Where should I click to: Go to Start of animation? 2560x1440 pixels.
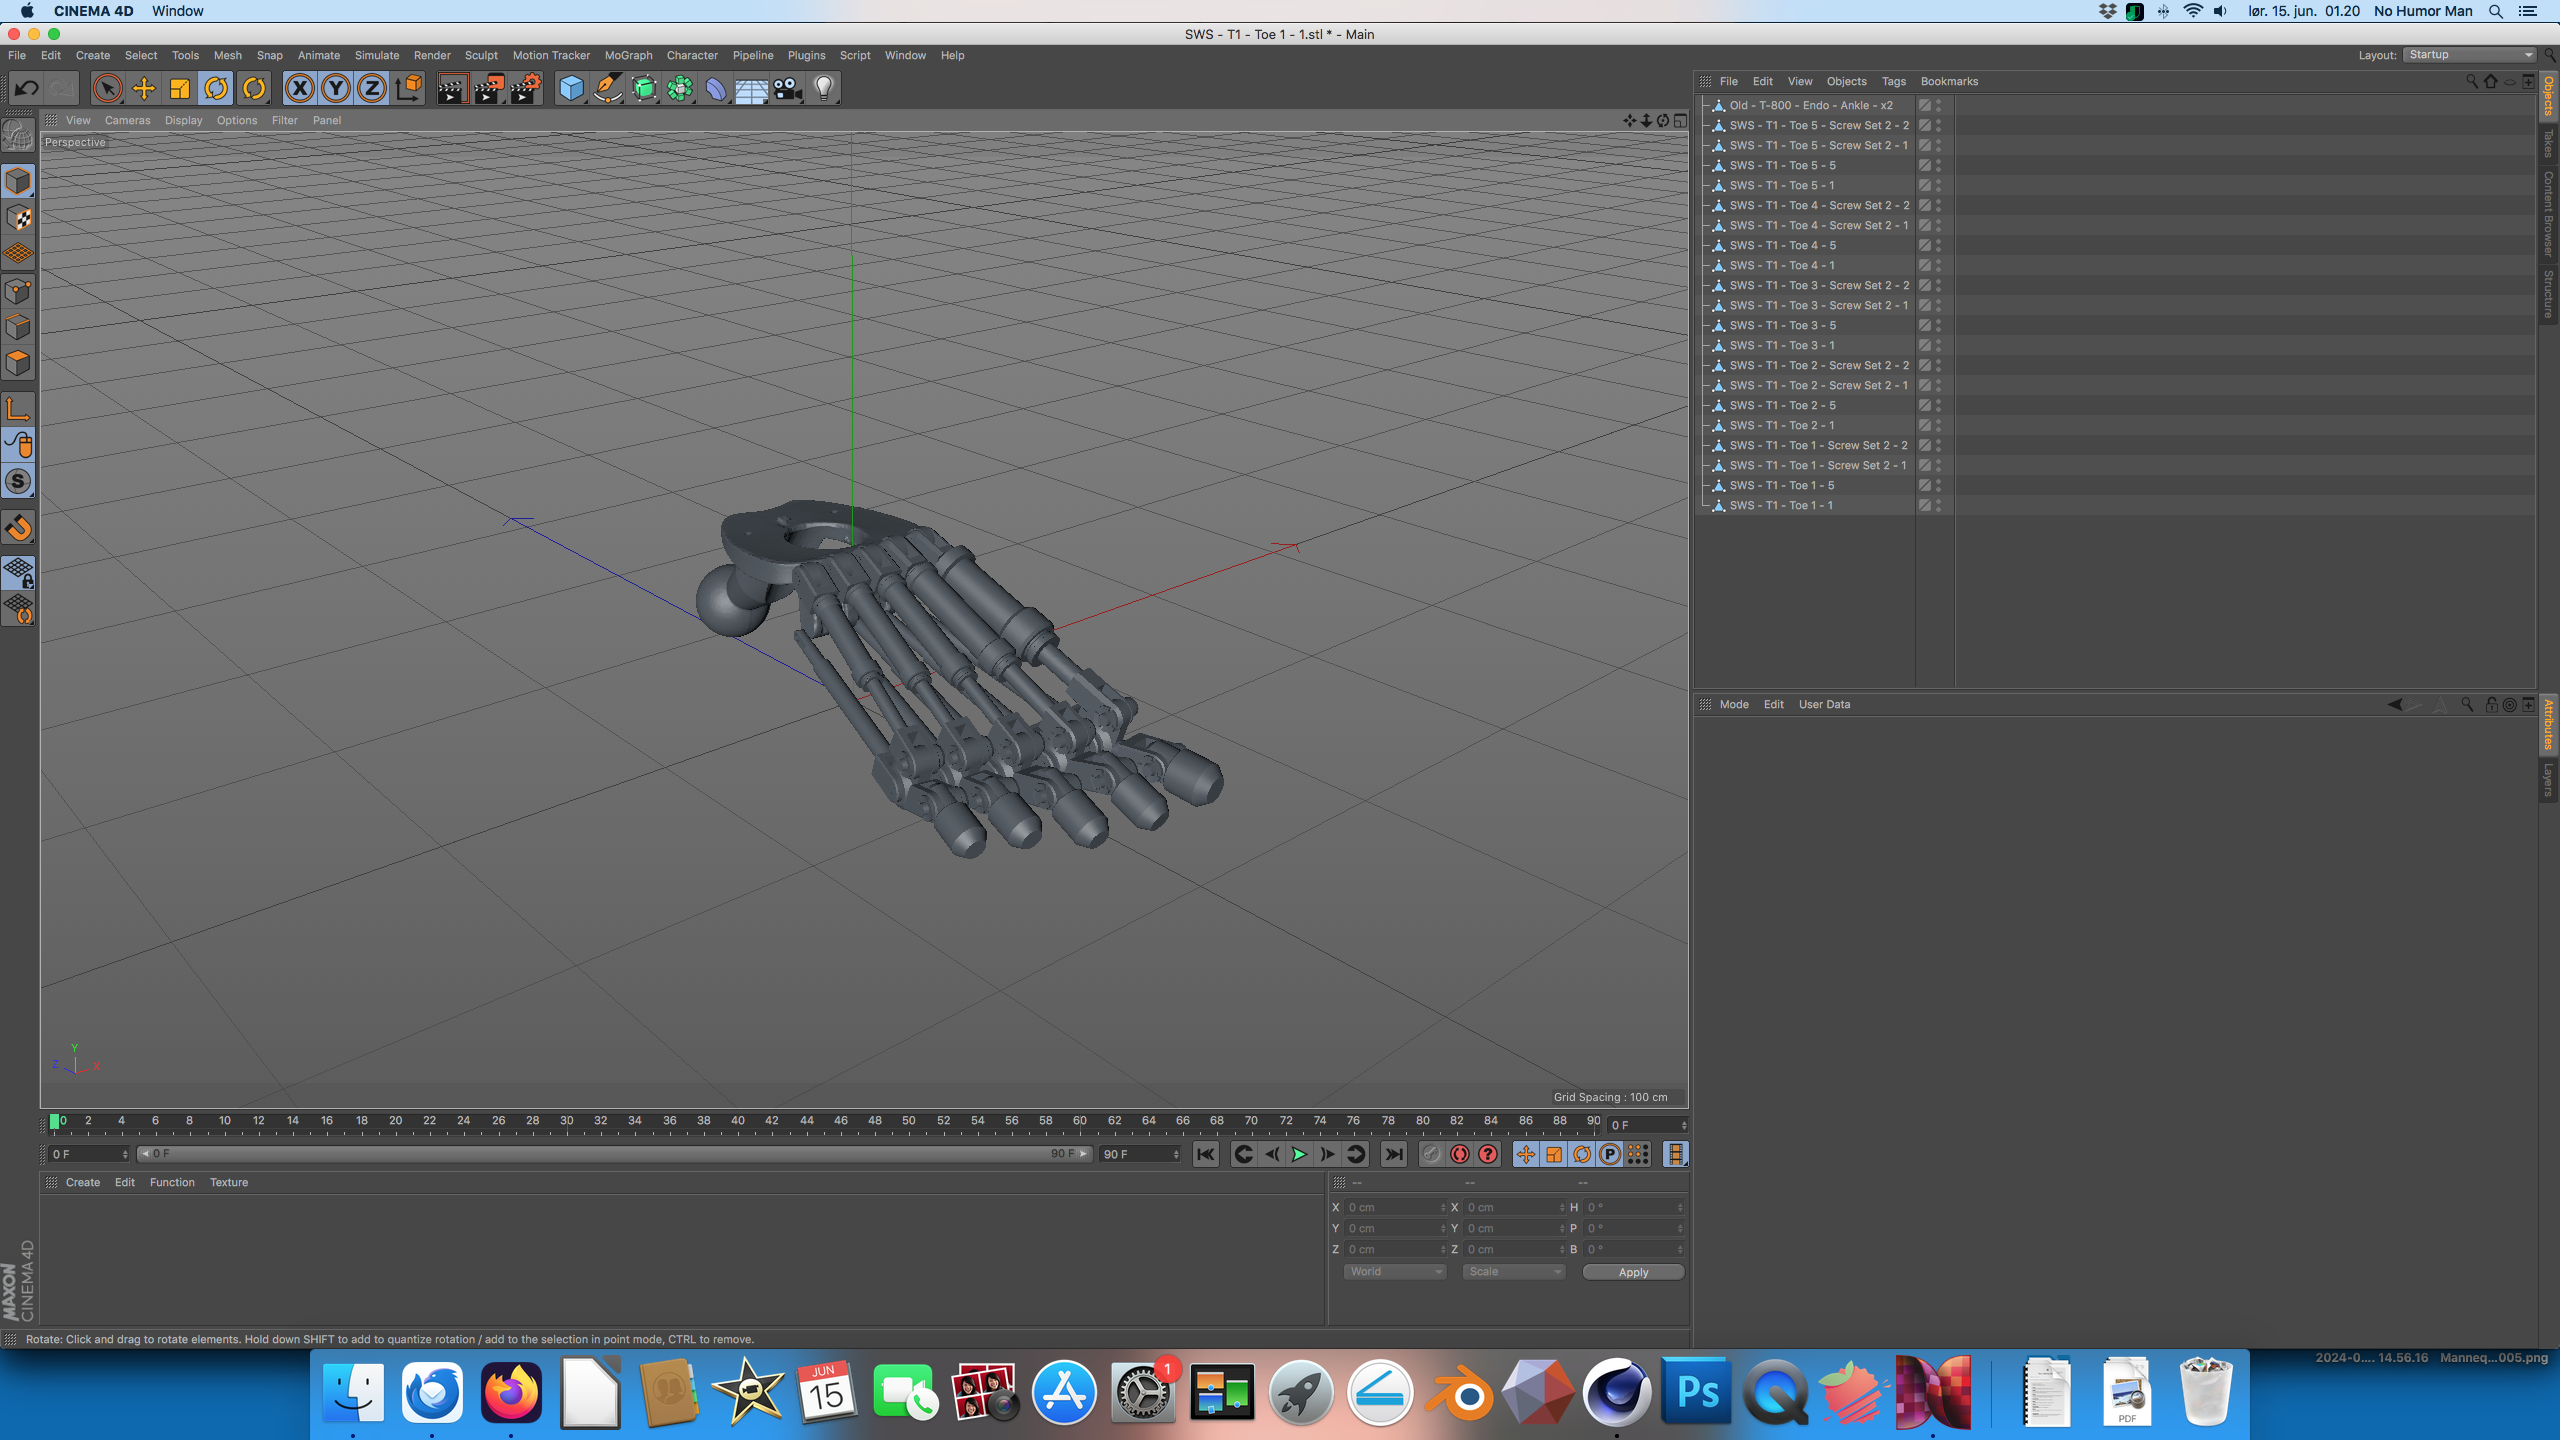(1205, 1154)
